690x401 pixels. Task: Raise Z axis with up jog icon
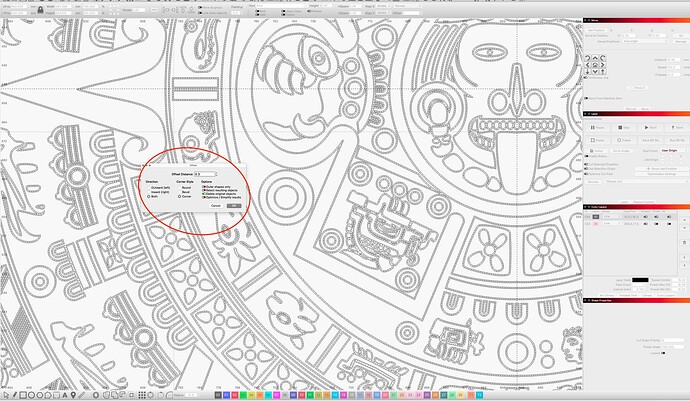(x=602, y=71)
